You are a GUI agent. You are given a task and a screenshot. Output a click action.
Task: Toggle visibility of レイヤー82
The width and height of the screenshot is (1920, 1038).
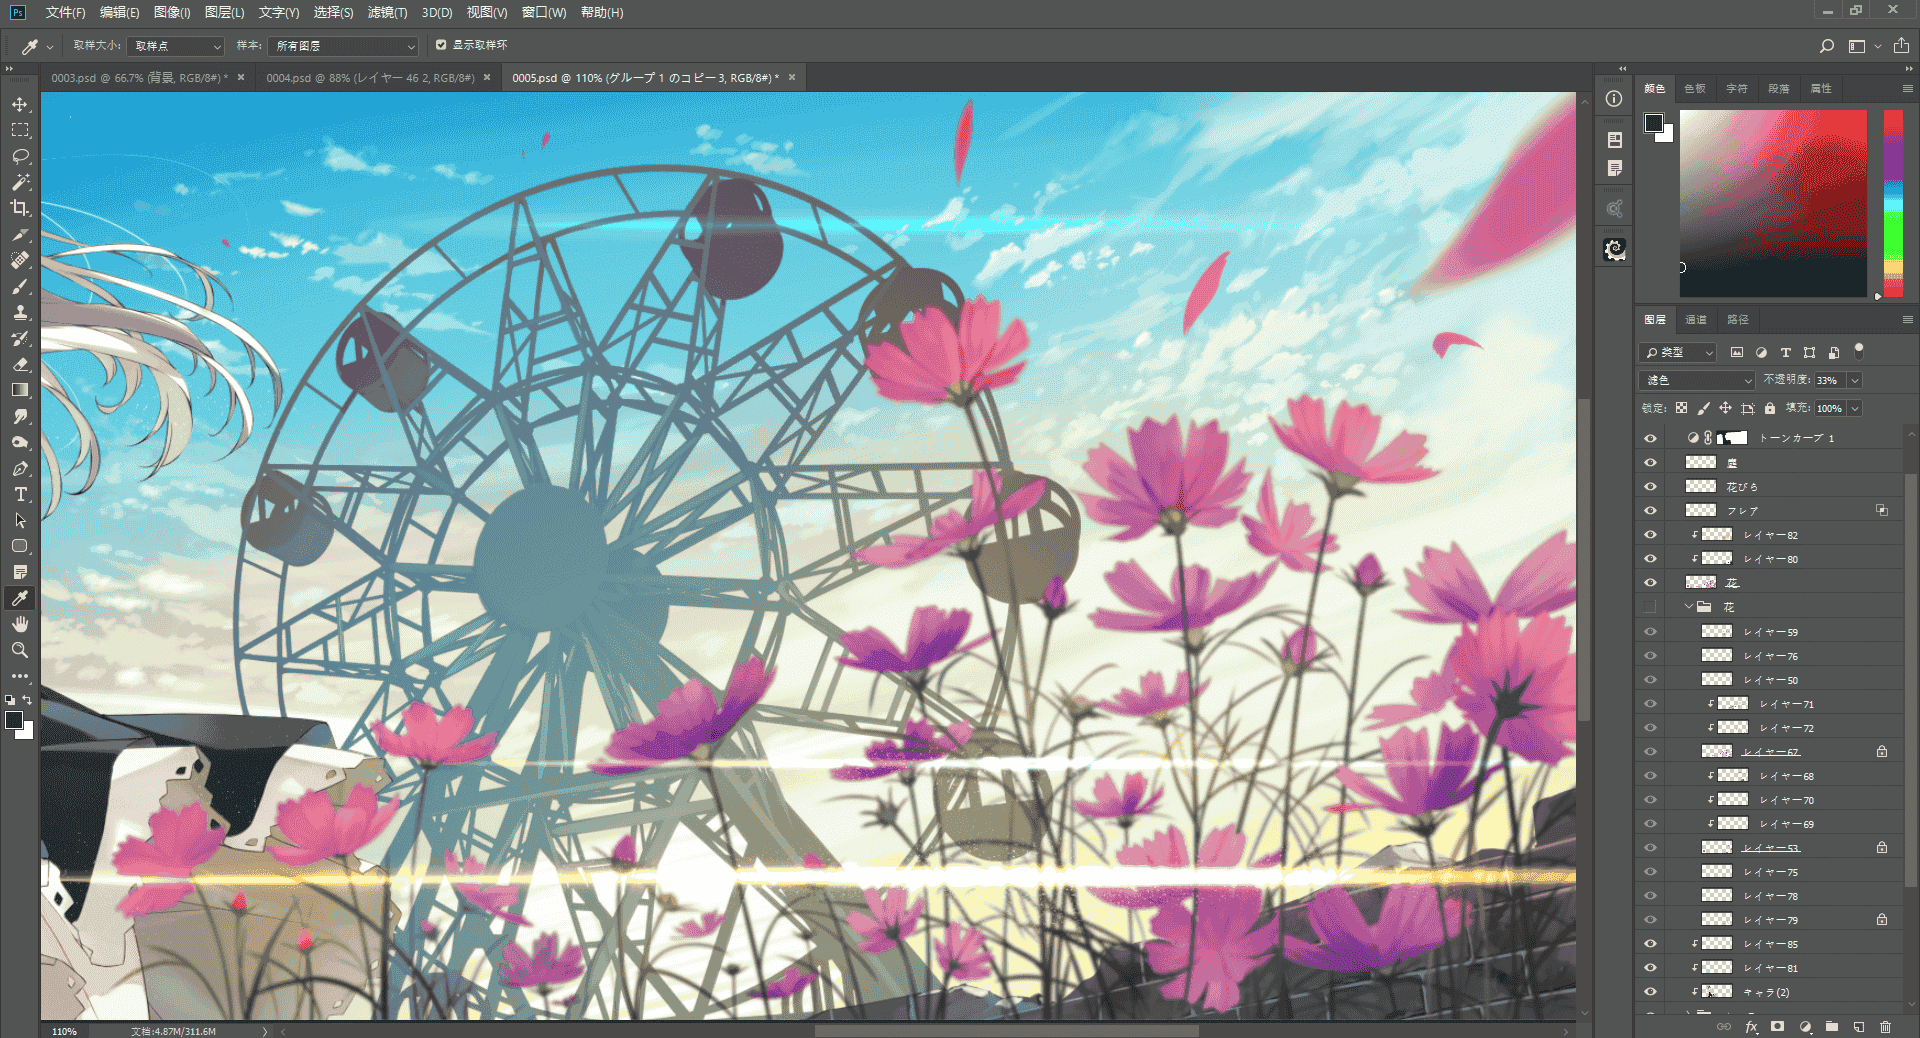pyautogui.click(x=1650, y=535)
